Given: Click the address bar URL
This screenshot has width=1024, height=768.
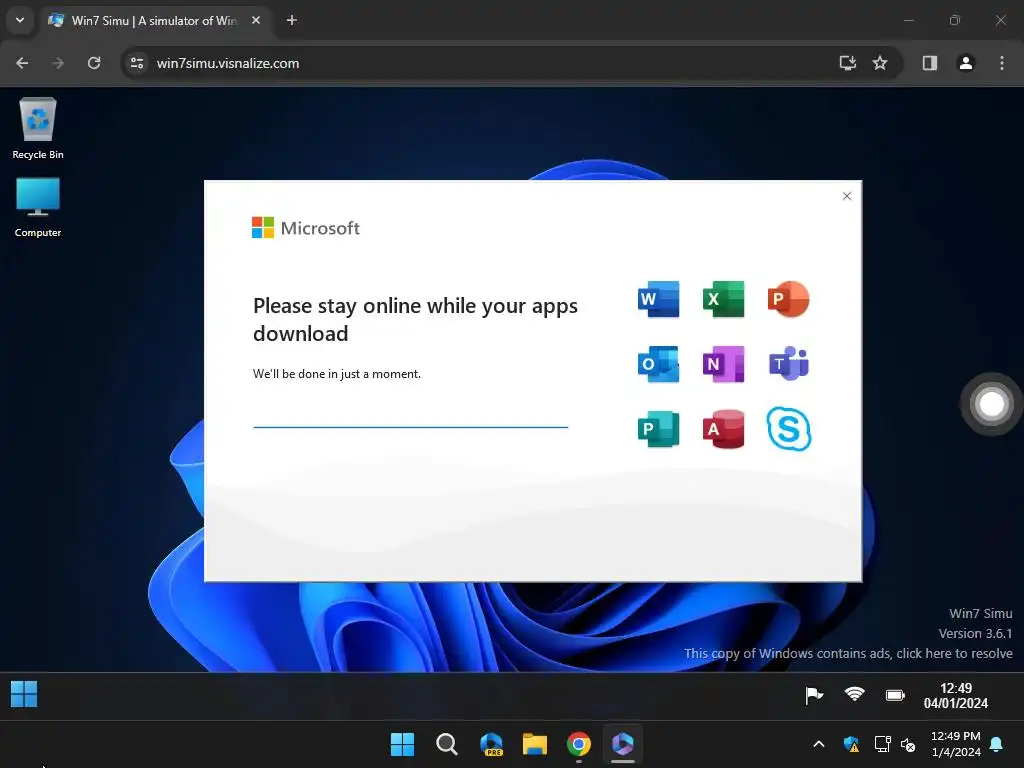Looking at the screenshot, I should tap(228, 63).
